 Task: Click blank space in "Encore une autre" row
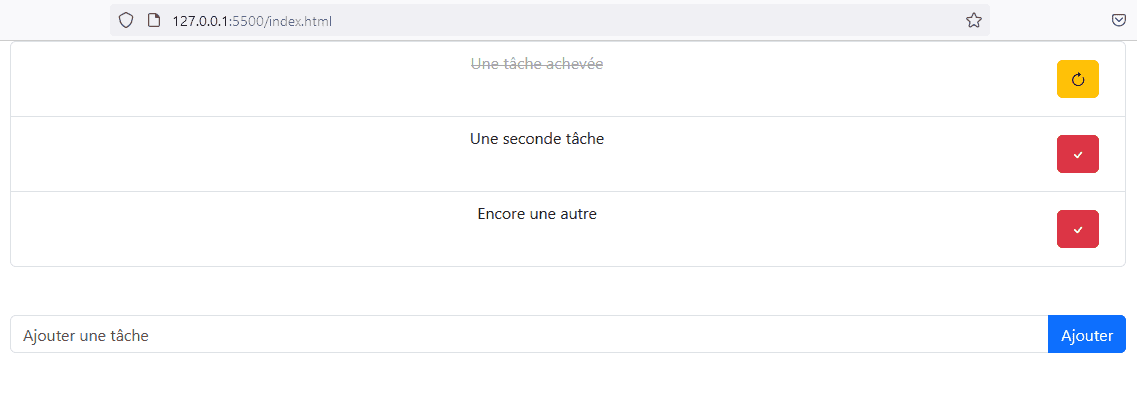(x=239, y=229)
